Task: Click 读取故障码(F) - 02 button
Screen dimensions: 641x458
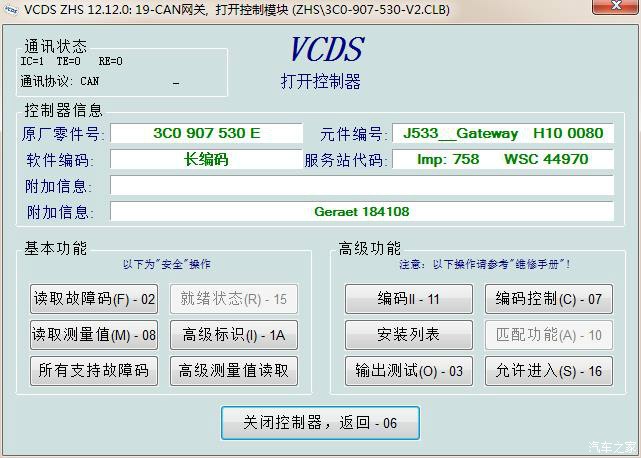Action: click(95, 298)
